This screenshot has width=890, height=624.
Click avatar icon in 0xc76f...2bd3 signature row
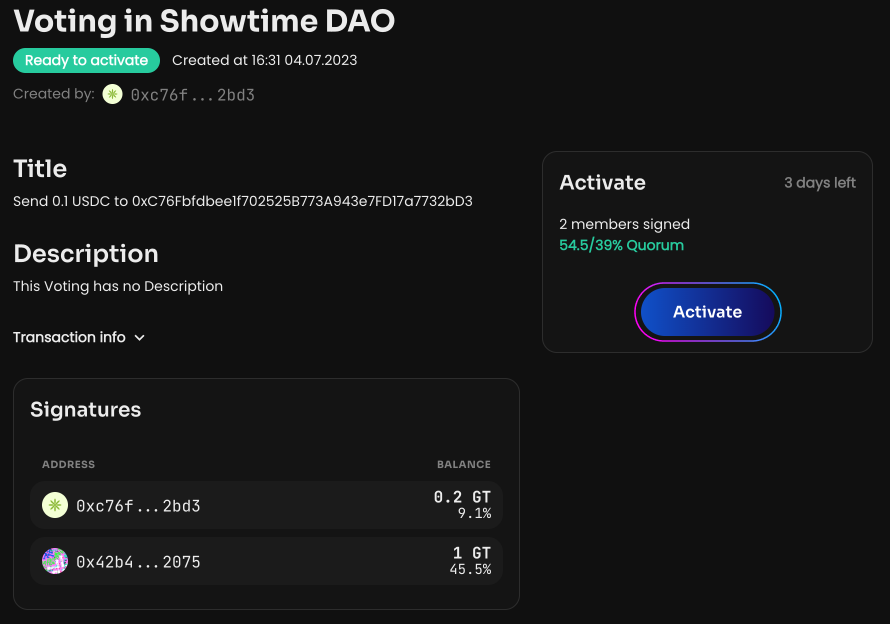pyautogui.click(x=55, y=505)
